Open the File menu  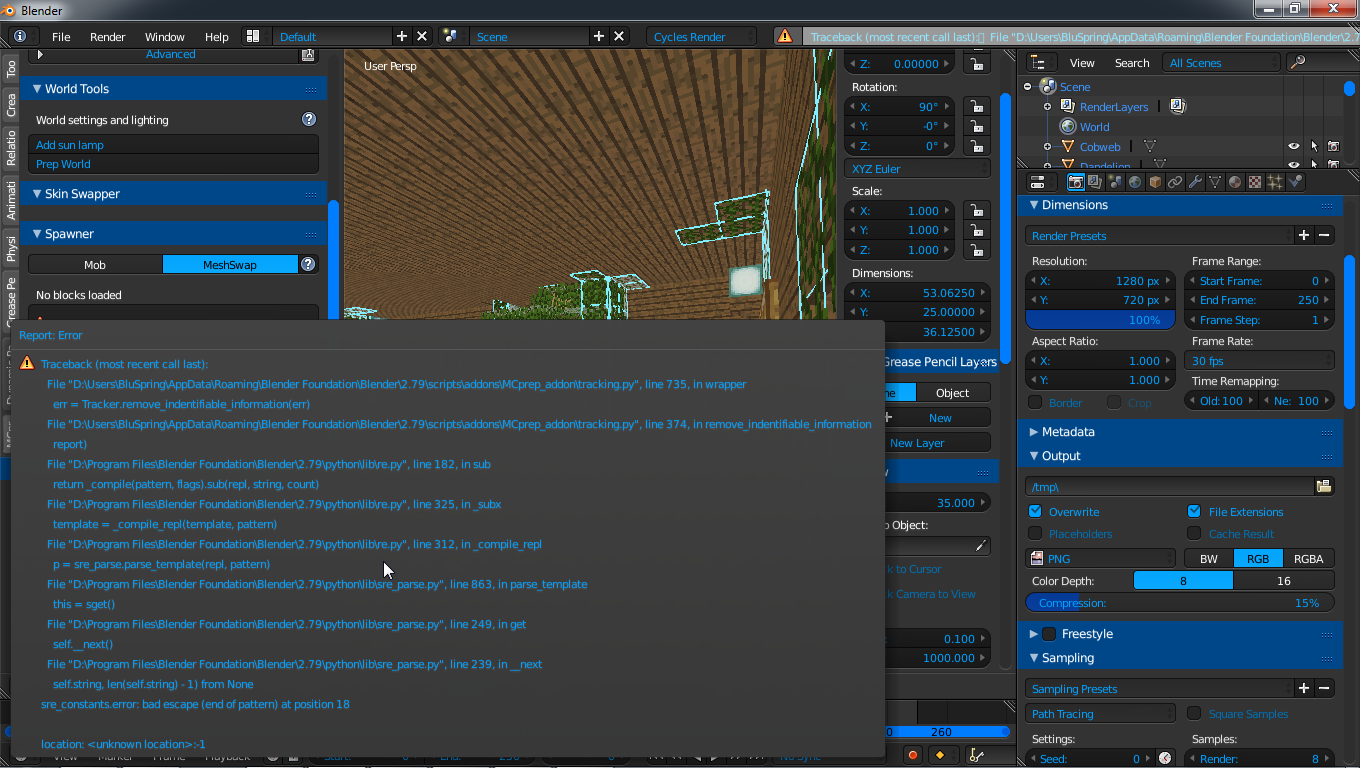pyautogui.click(x=61, y=36)
